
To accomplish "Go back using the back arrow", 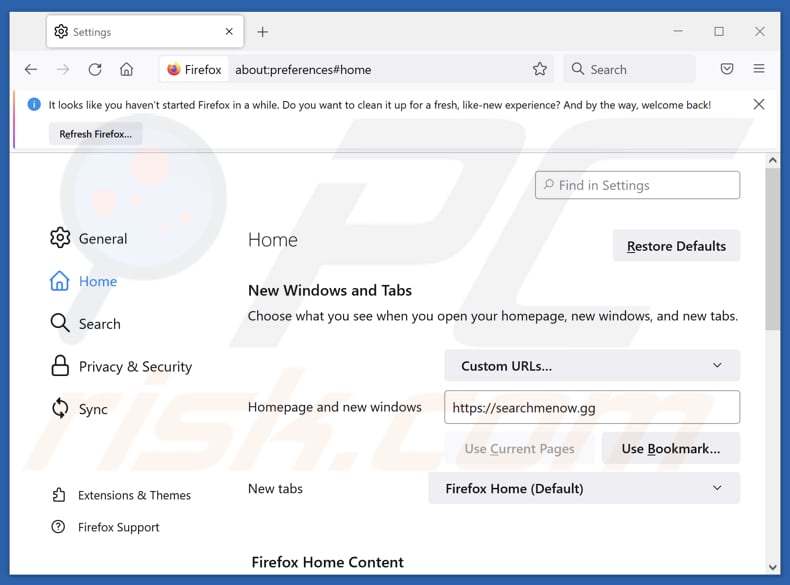I will click(x=31, y=69).
